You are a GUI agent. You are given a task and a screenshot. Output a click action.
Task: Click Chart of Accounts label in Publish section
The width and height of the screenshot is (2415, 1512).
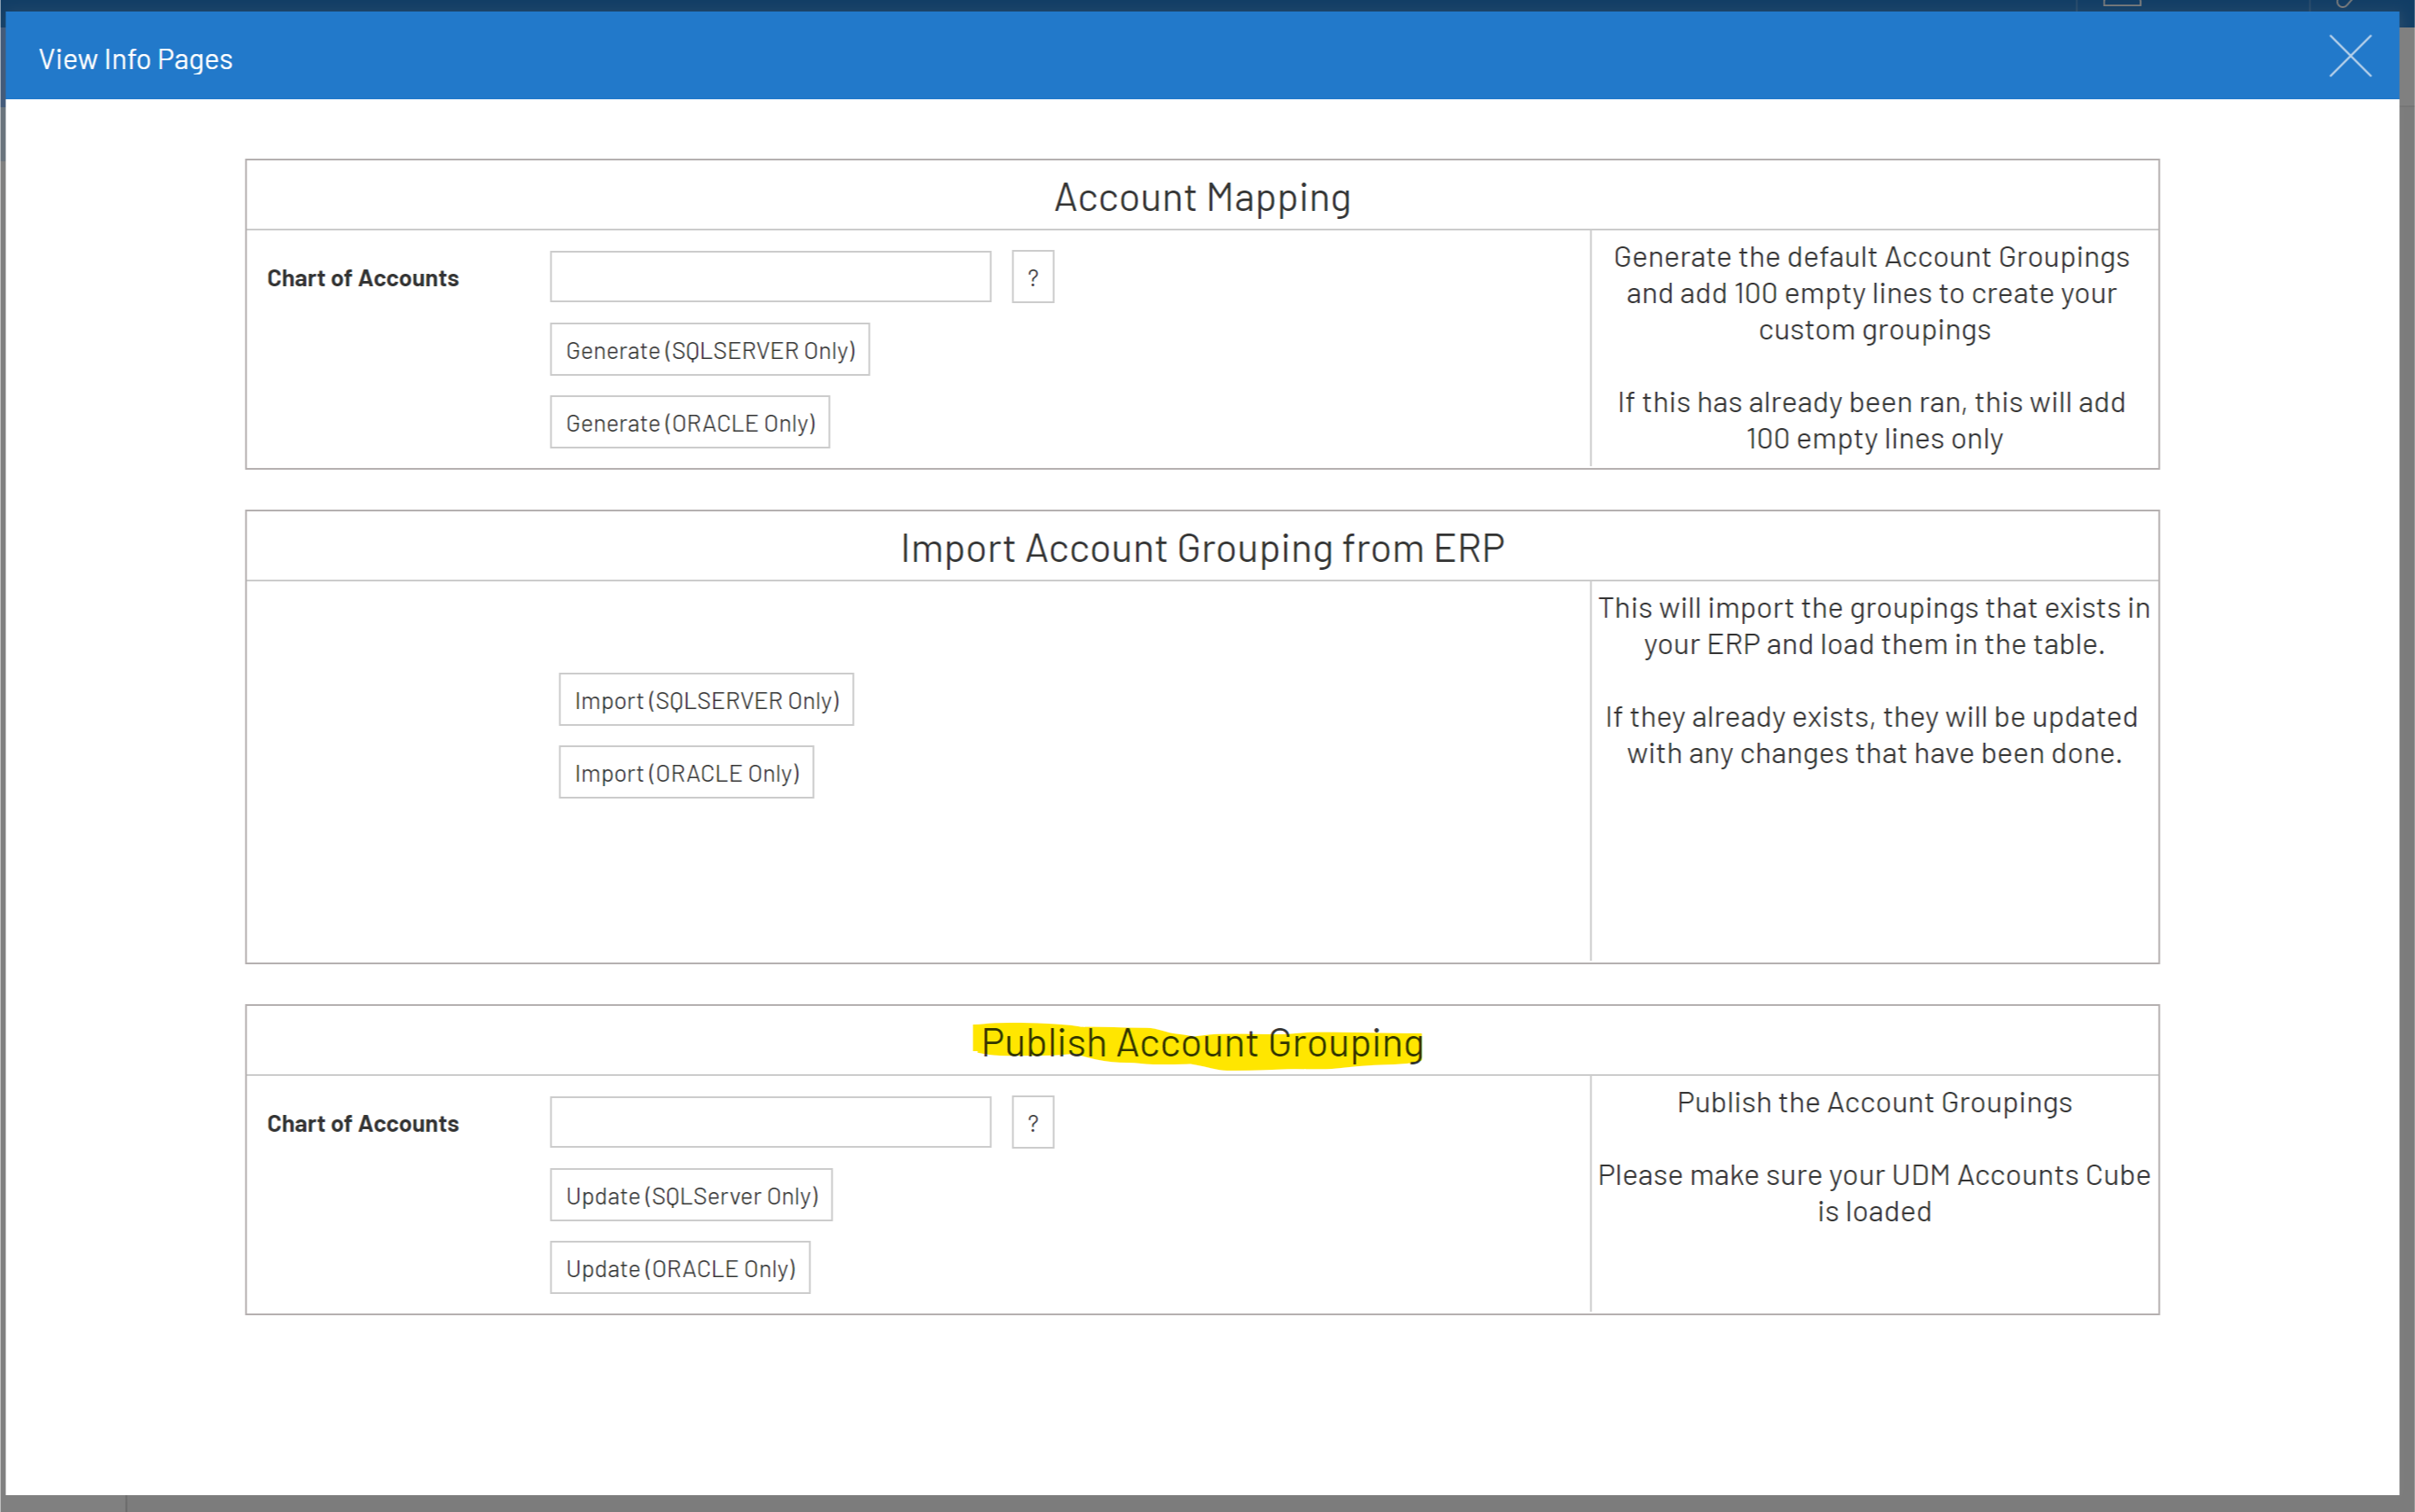362,1123
